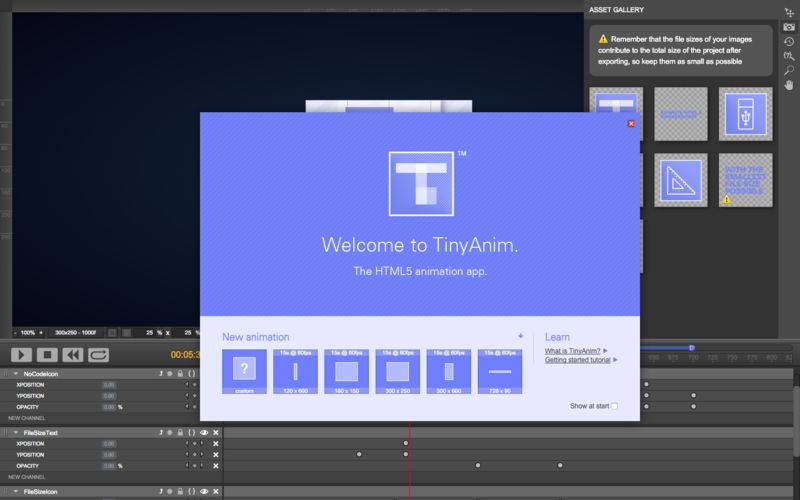The image size is (800, 500).
Task: Remove FileSizeText OPACITY channel
Action: coord(216,466)
